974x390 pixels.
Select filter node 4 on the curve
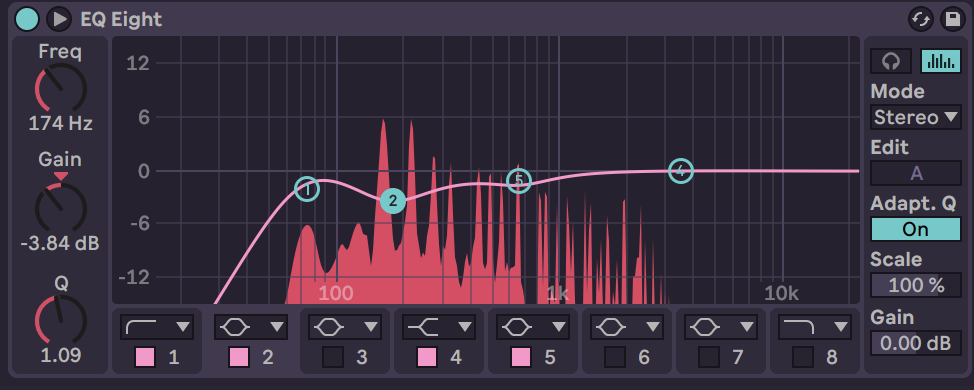(681, 170)
